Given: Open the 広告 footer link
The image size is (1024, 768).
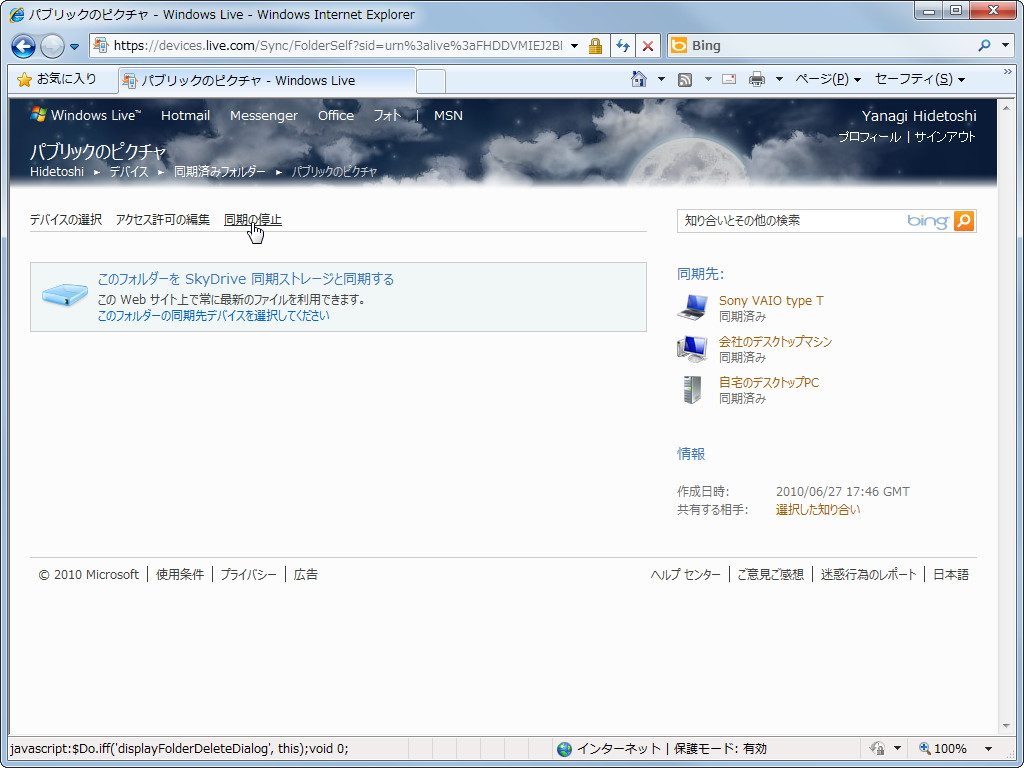Looking at the screenshot, I should [x=306, y=575].
